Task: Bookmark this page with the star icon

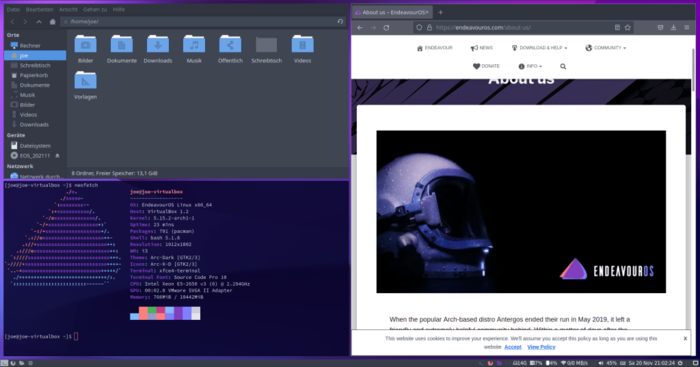Action: tap(628, 28)
